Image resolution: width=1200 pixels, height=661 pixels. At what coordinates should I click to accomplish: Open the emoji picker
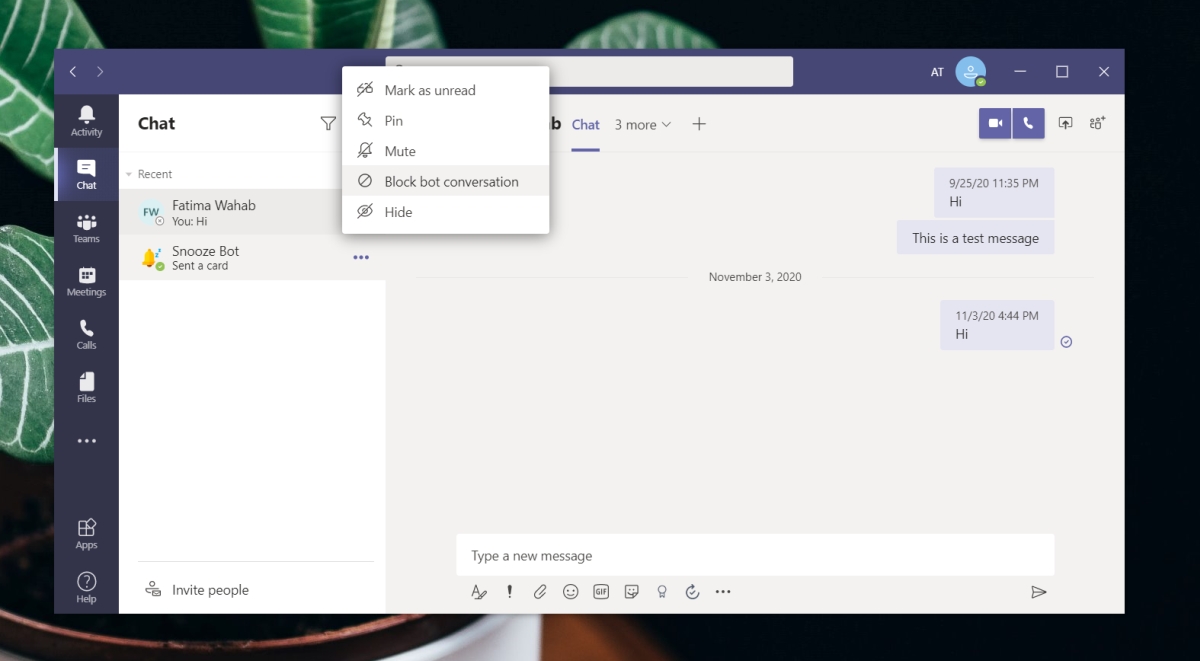pos(570,592)
